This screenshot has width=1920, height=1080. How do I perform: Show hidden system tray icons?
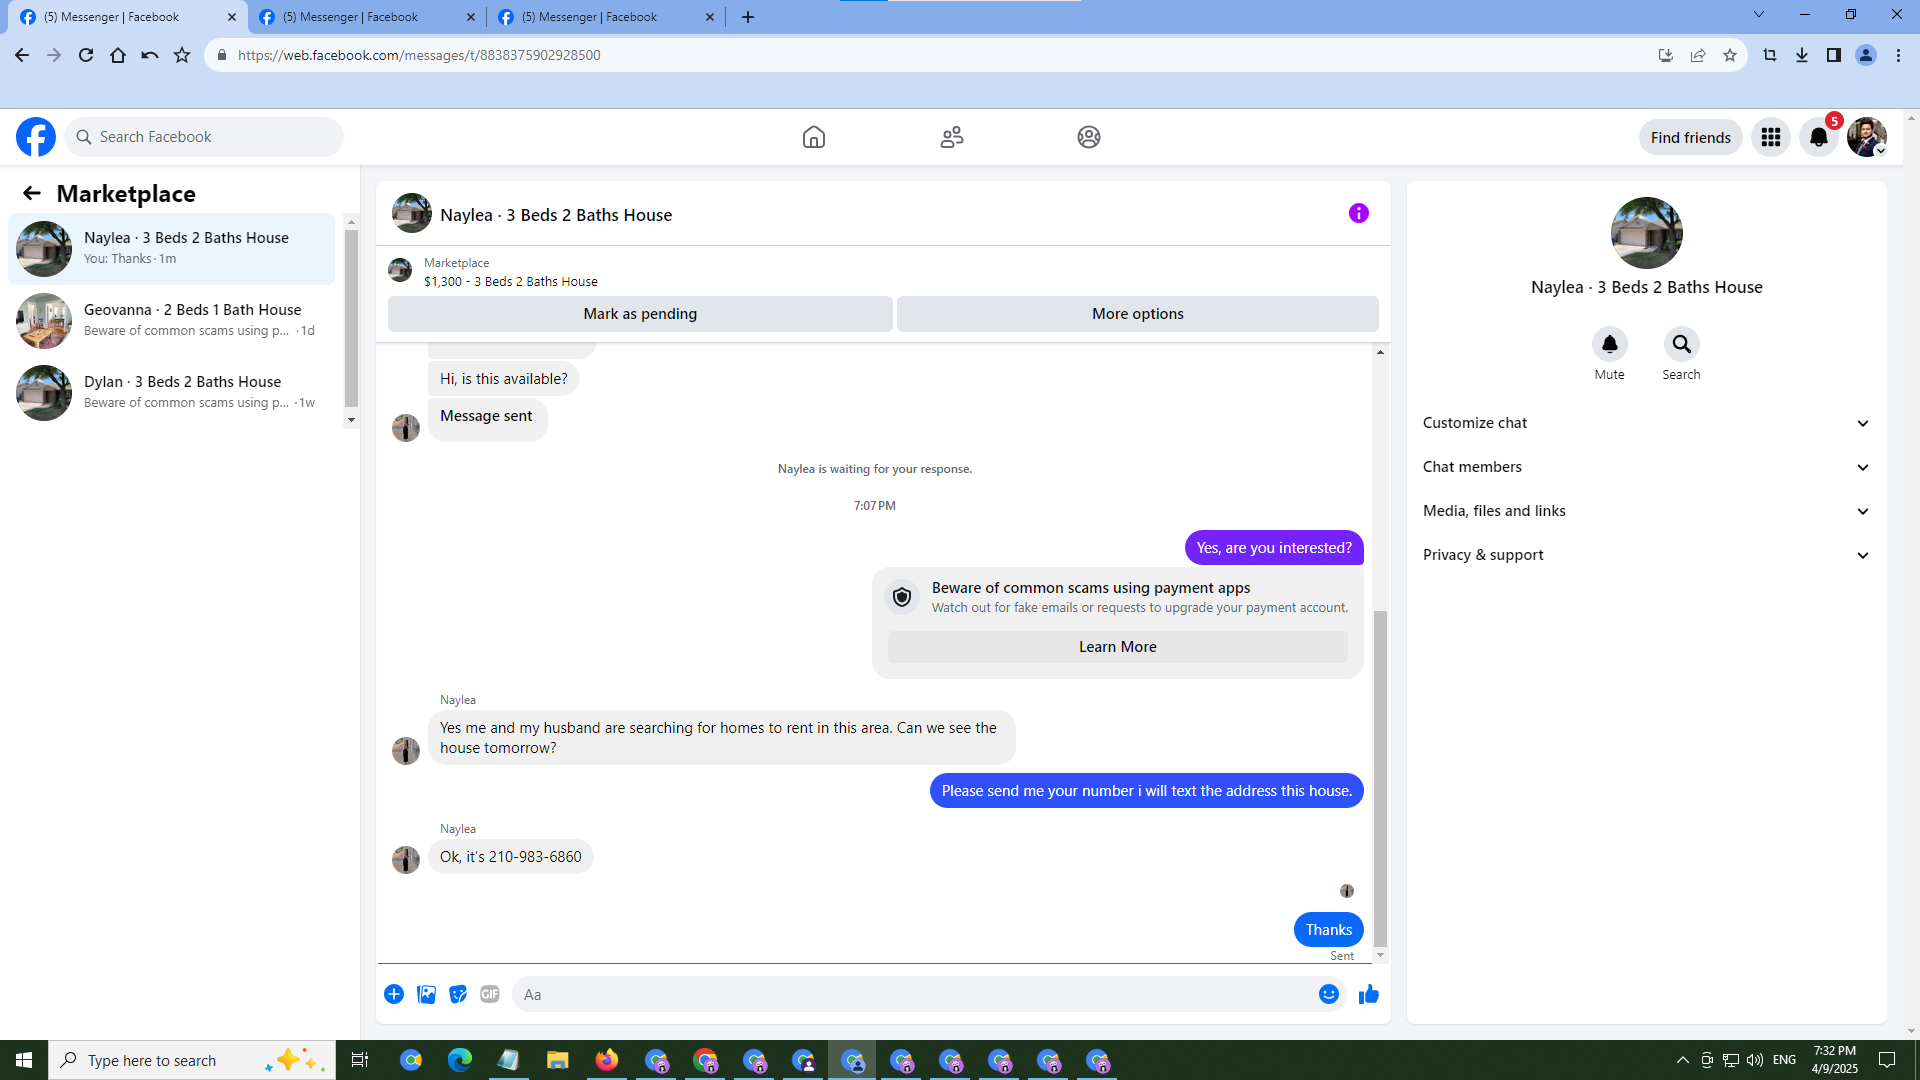pos(1683,1060)
